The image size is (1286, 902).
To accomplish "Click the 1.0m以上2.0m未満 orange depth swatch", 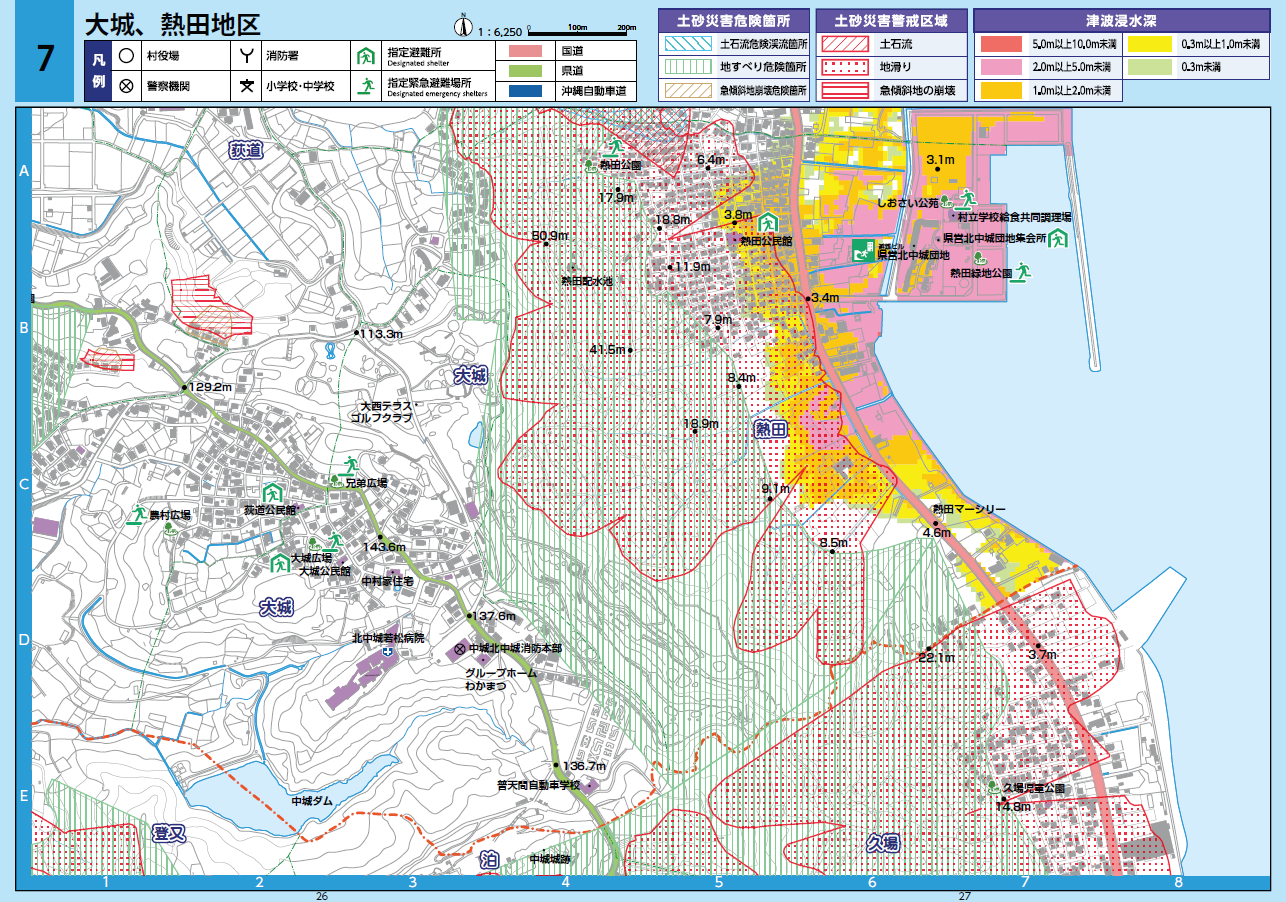I will (x=1001, y=90).
